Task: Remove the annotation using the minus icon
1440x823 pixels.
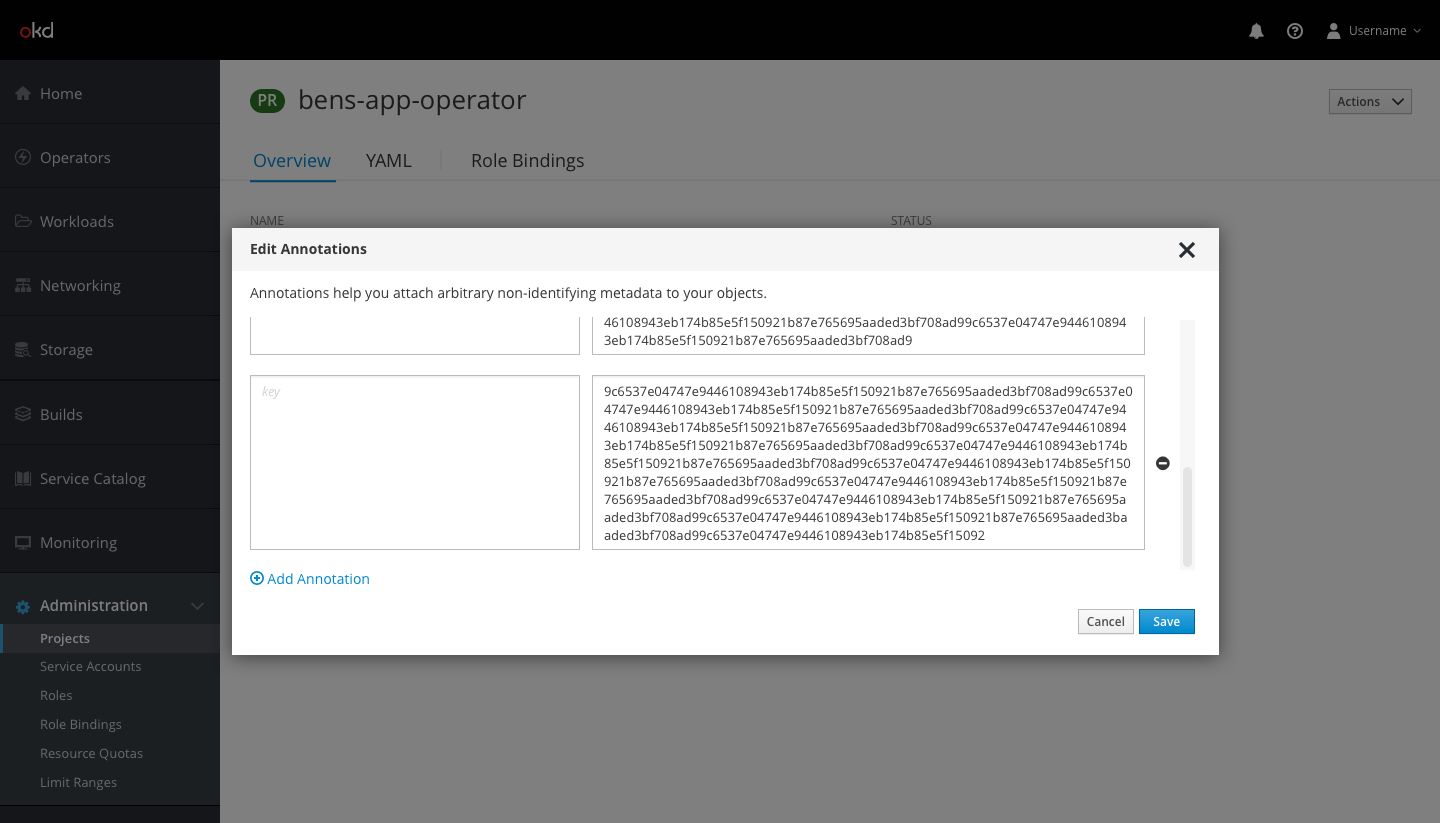Action: tap(1162, 463)
